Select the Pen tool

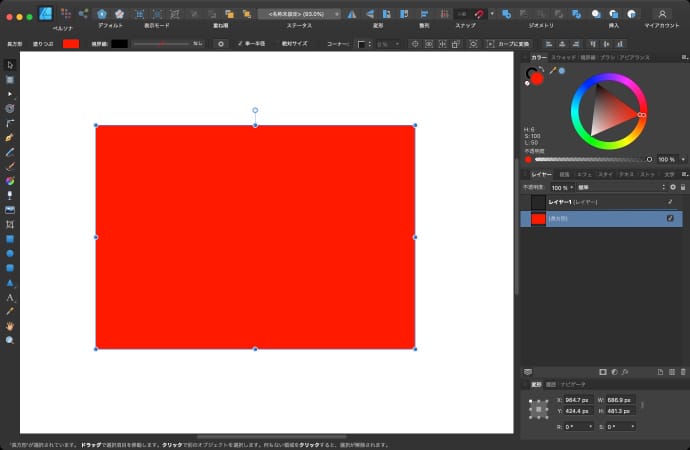(10, 136)
